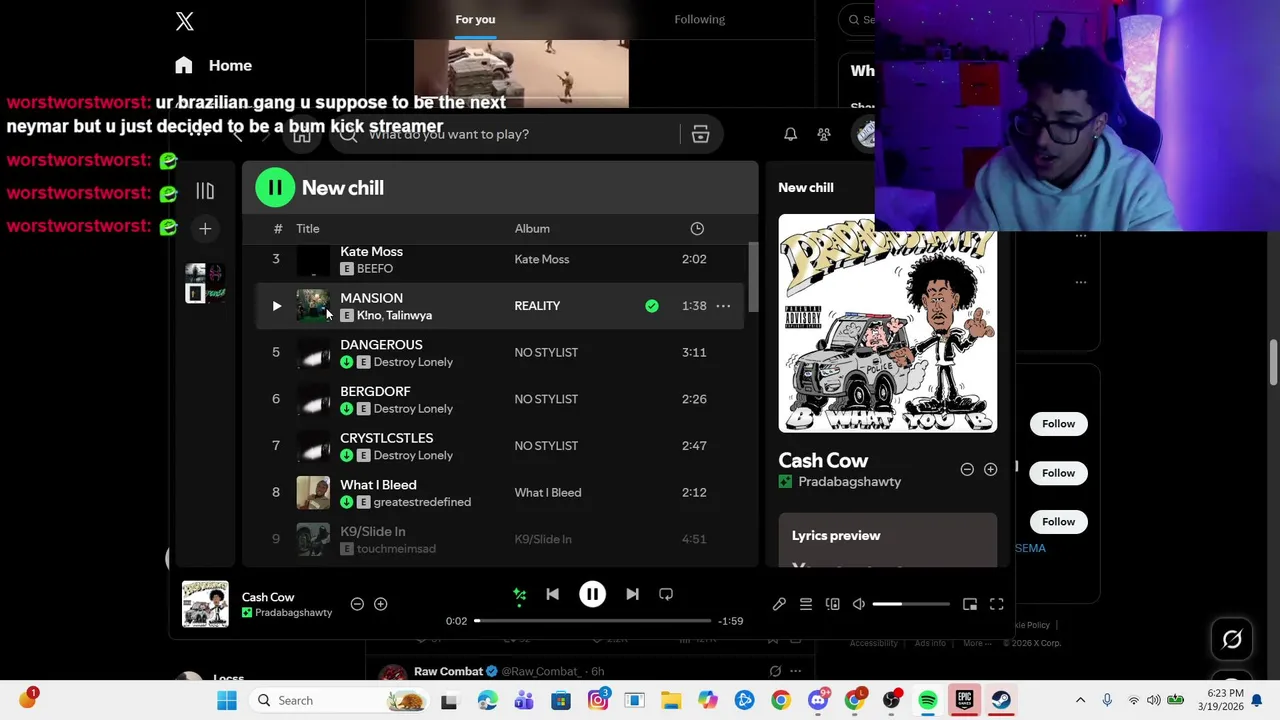Open the miniplayer icon
The image size is (1280, 720).
[970, 604]
